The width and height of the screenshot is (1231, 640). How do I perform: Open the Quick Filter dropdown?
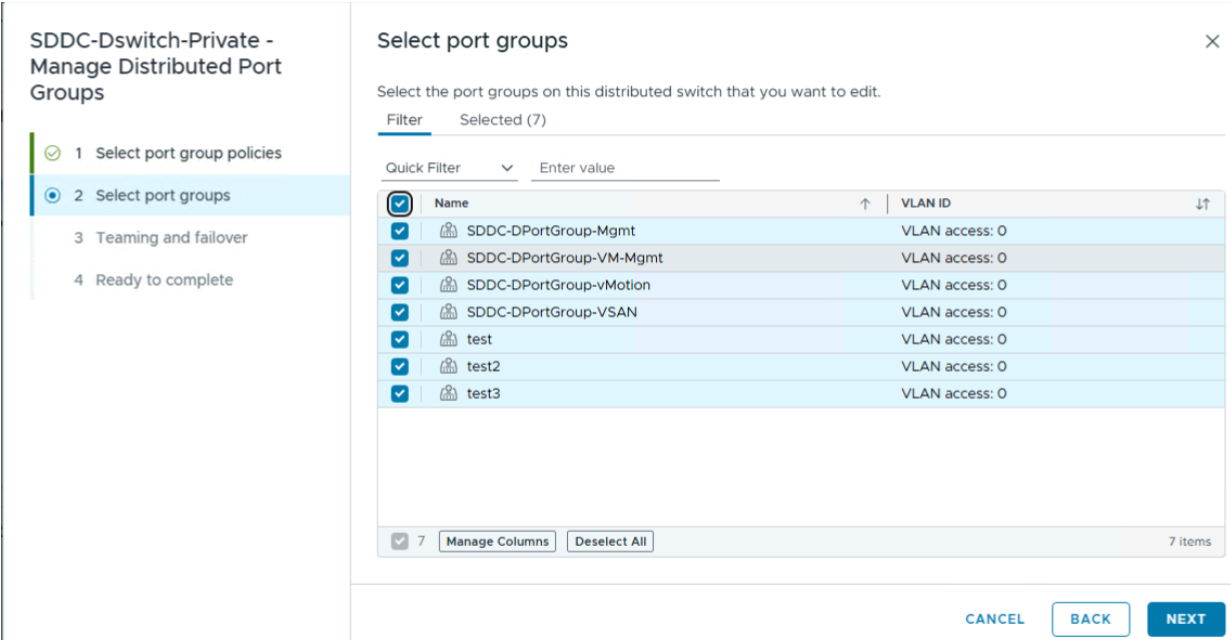coord(449,168)
